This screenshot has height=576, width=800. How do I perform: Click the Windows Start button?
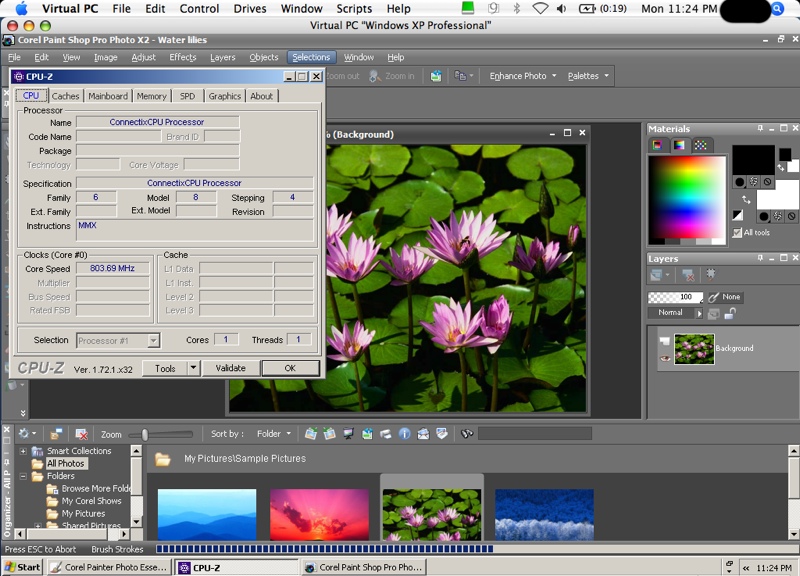22,567
